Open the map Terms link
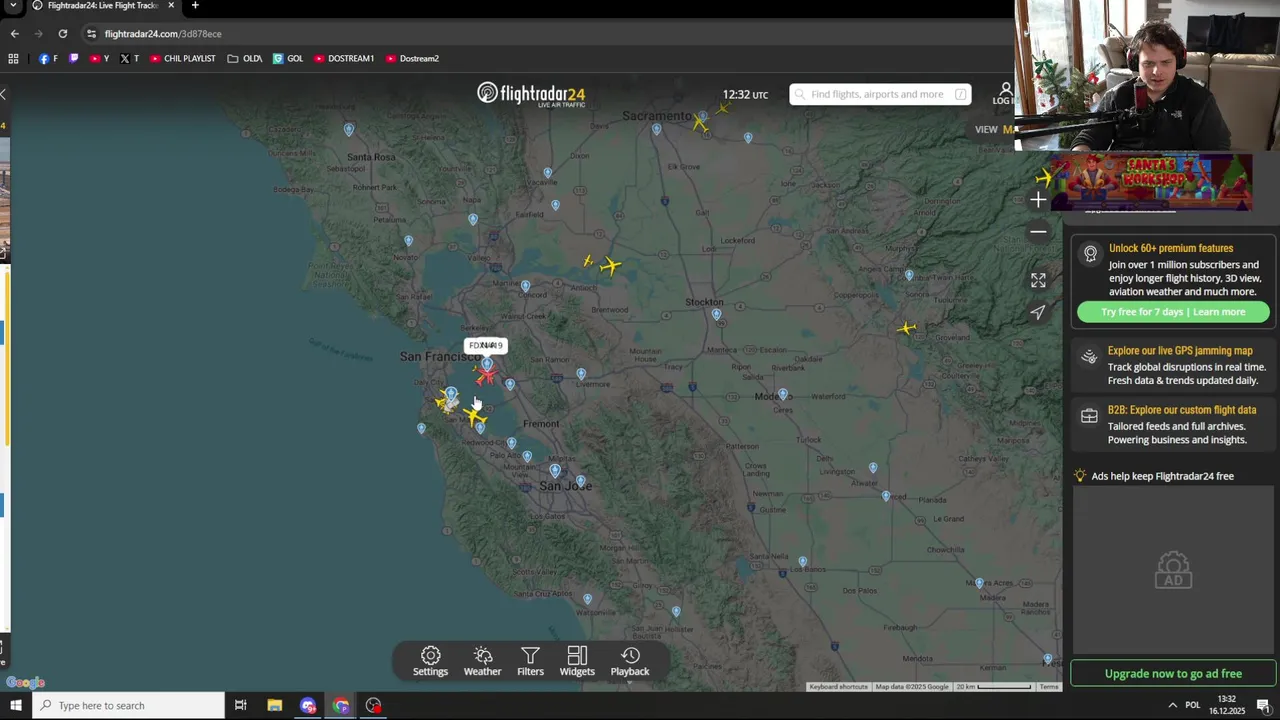 (x=1048, y=687)
